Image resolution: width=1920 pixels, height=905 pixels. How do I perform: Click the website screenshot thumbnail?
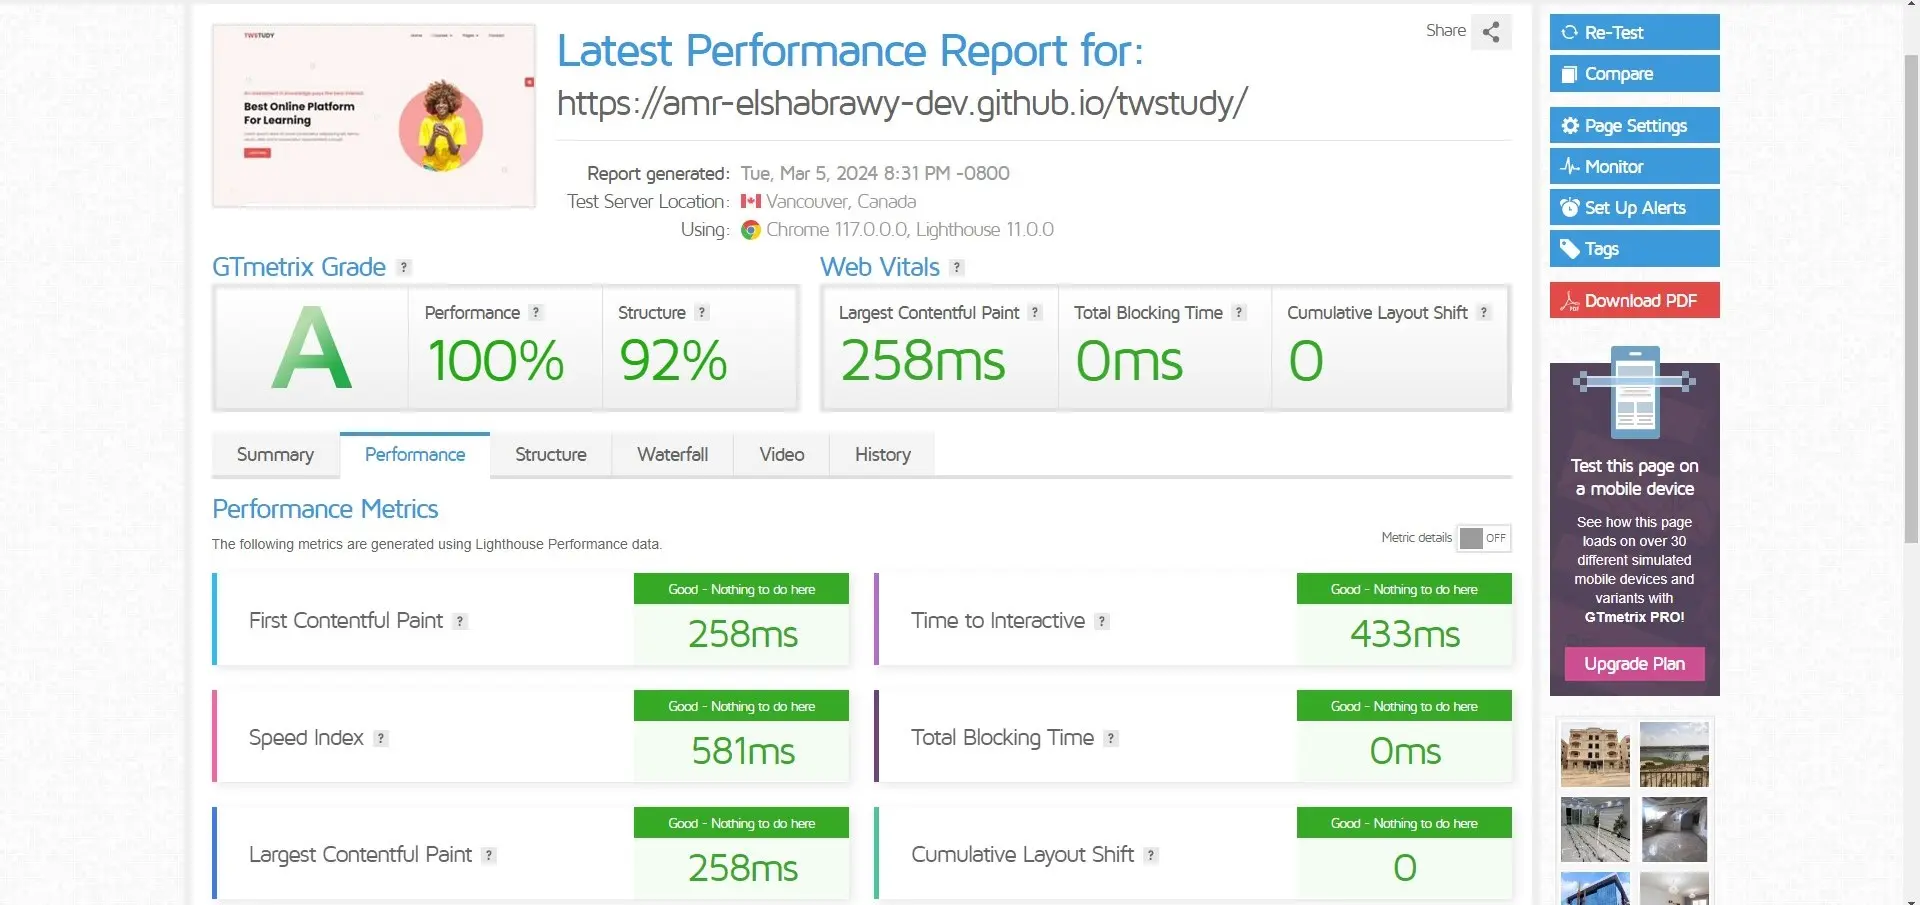tap(374, 116)
